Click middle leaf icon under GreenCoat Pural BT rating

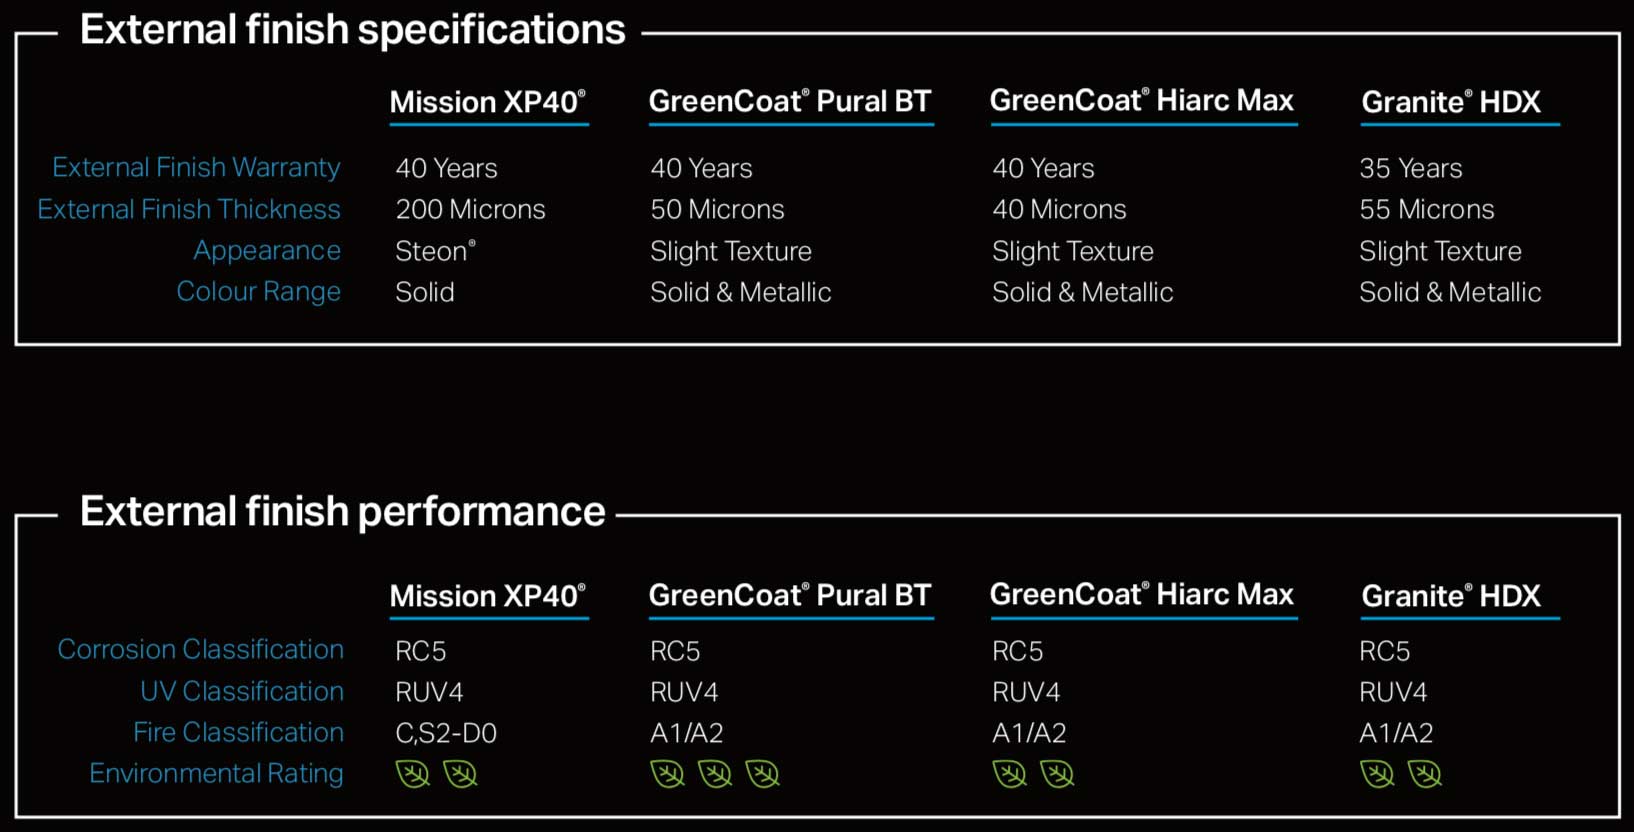(x=715, y=774)
